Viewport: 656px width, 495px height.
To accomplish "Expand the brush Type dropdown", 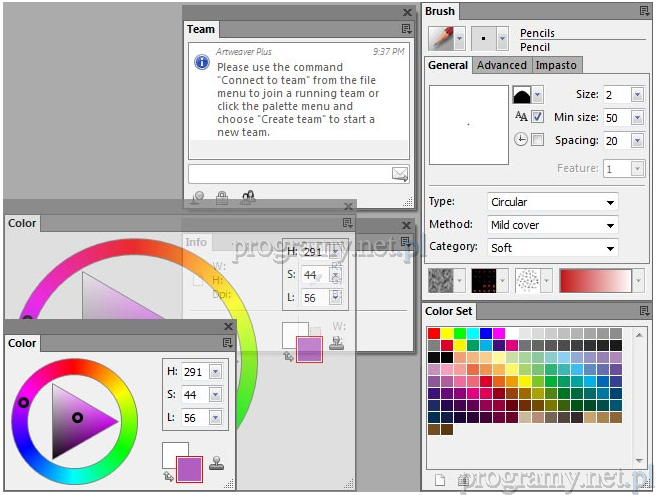I will (552, 202).
